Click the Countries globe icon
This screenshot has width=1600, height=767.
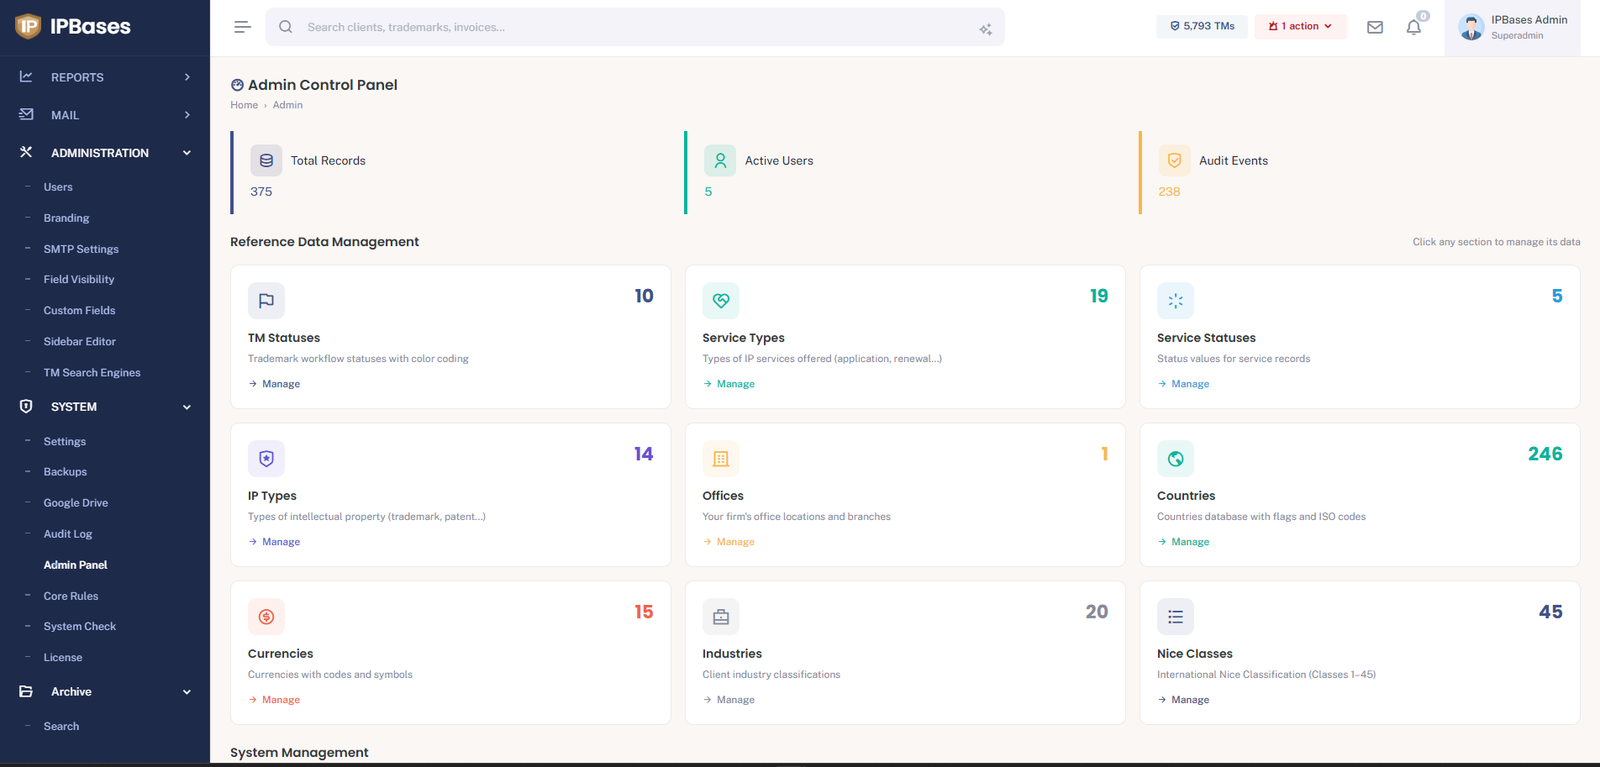[x=1175, y=458]
